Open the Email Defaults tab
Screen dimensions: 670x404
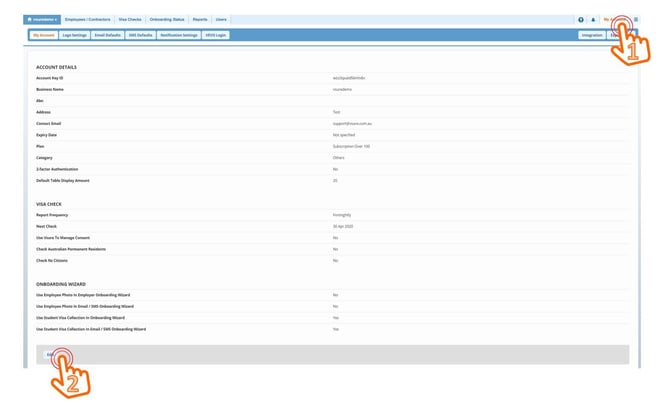tap(107, 35)
